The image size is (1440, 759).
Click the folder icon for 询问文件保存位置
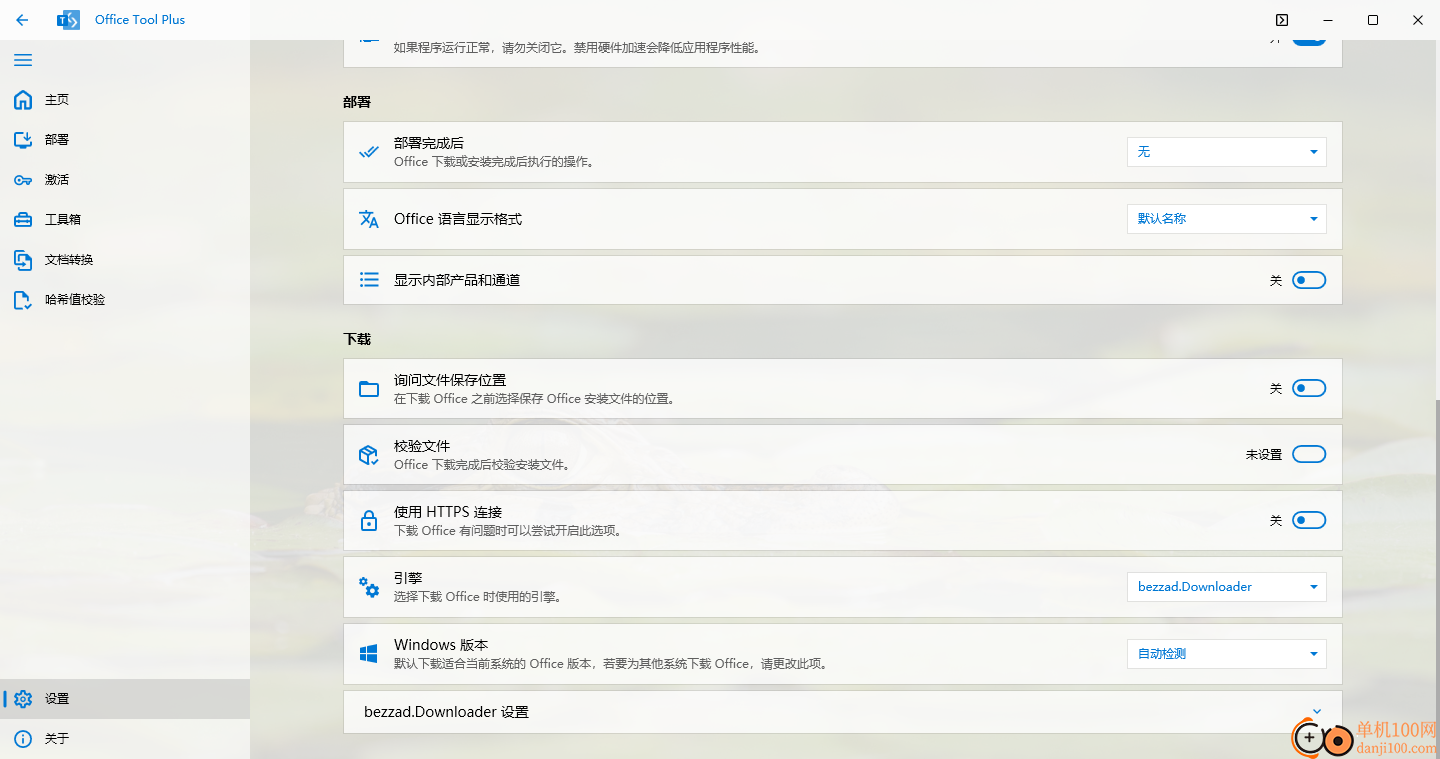coord(369,389)
